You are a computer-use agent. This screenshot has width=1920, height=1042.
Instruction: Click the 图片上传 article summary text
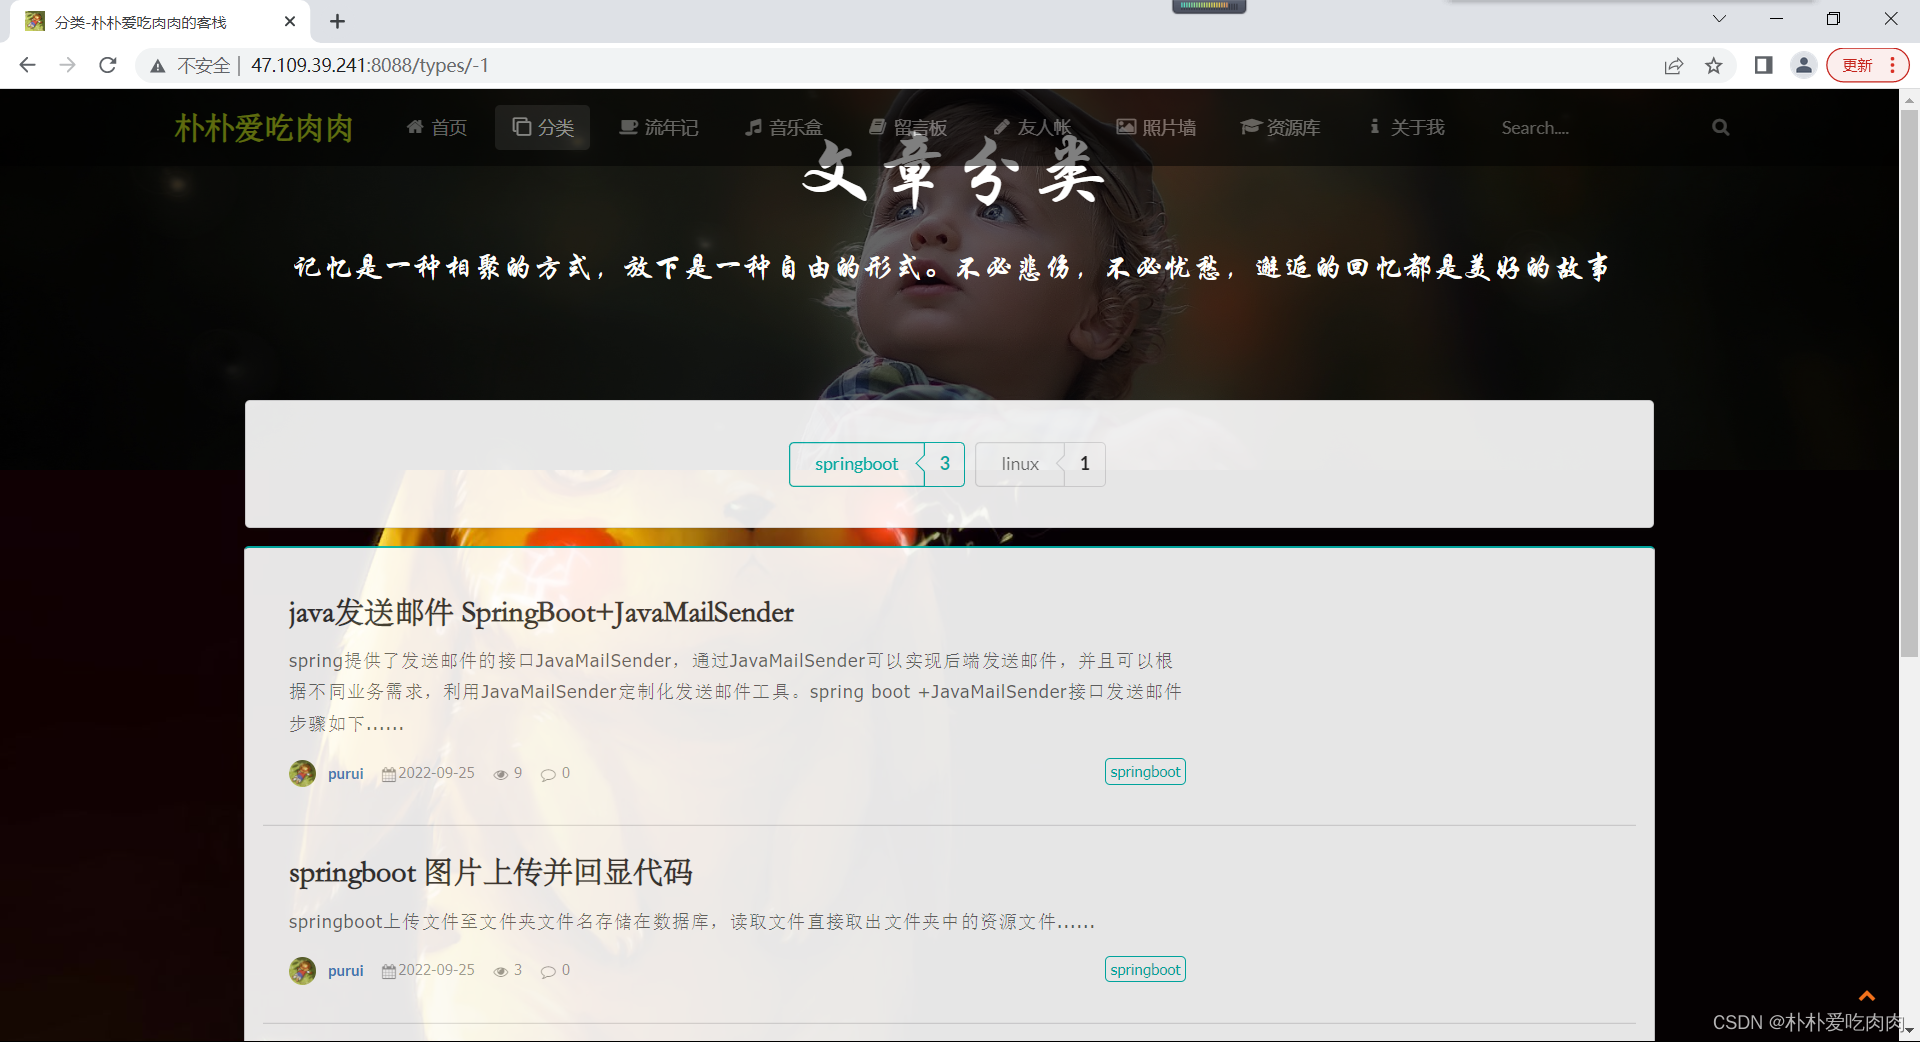click(692, 922)
